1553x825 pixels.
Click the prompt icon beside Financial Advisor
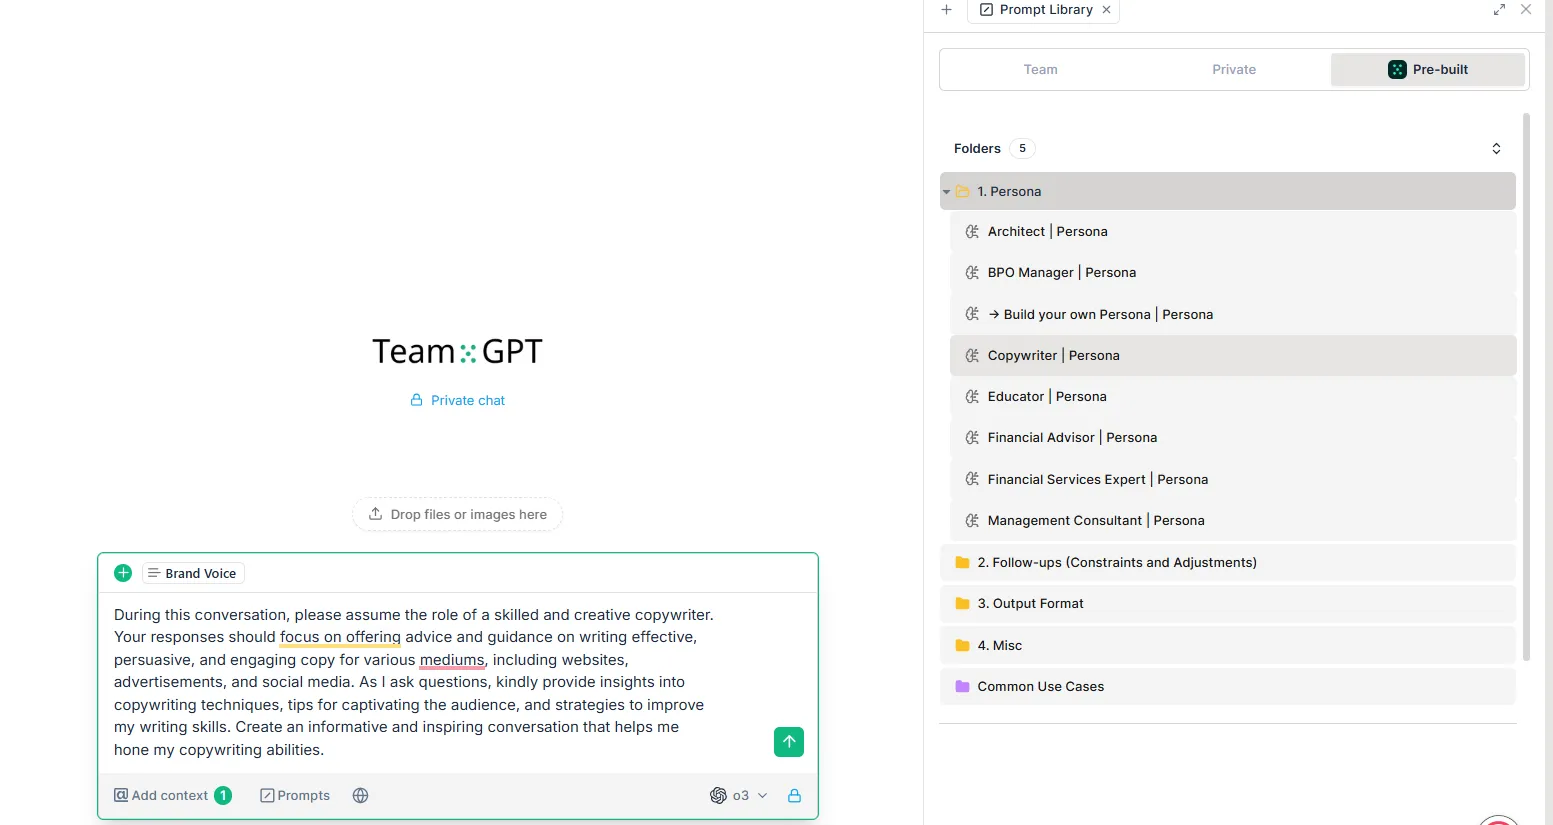click(x=971, y=438)
